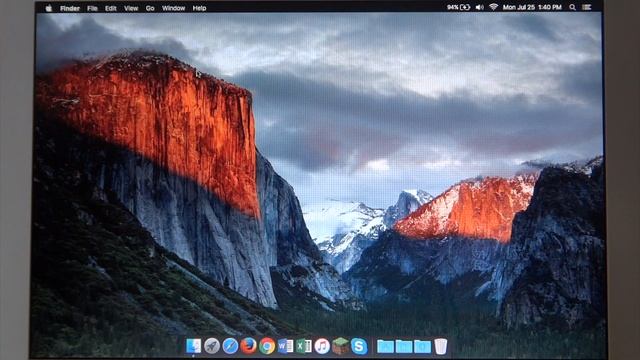Open the Go menu

tap(150, 8)
